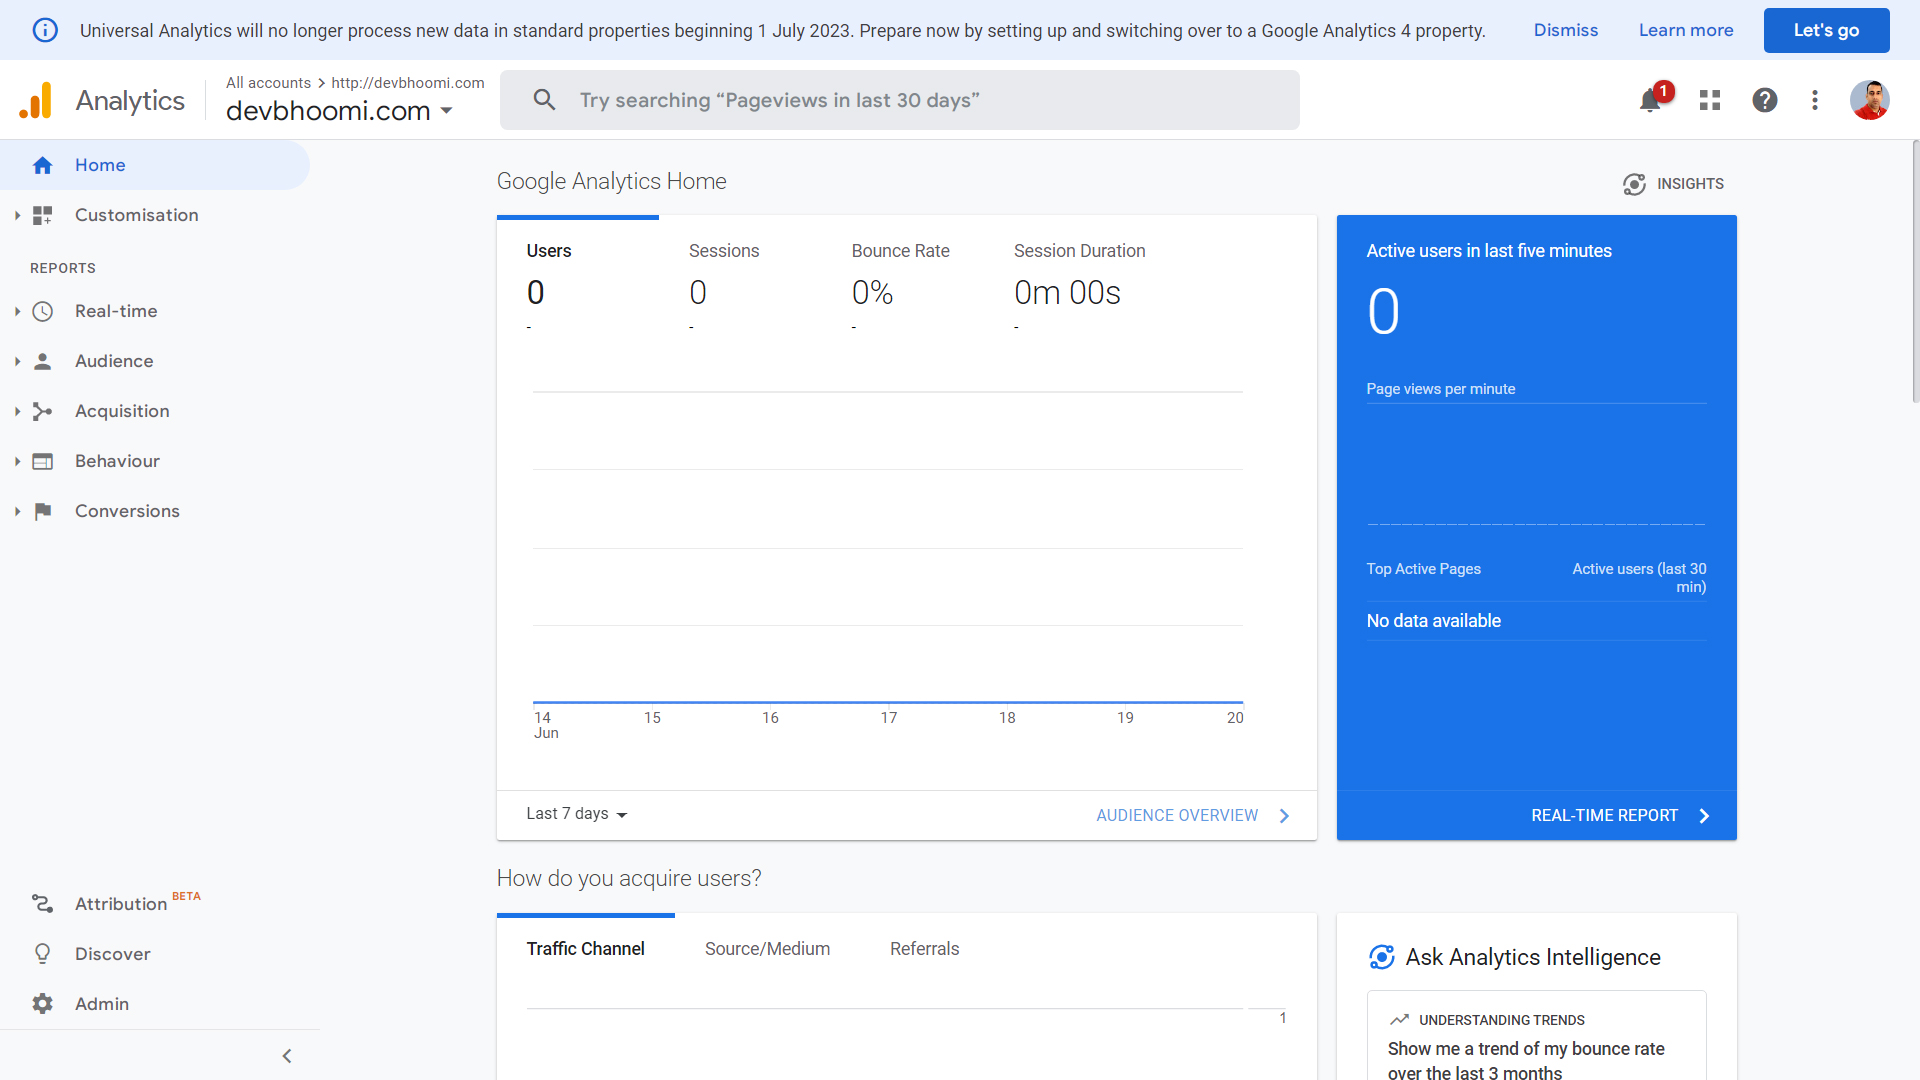The image size is (1920, 1080).
Task: Click the Understanding Trends arrow icon
Action: (x=1399, y=1020)
